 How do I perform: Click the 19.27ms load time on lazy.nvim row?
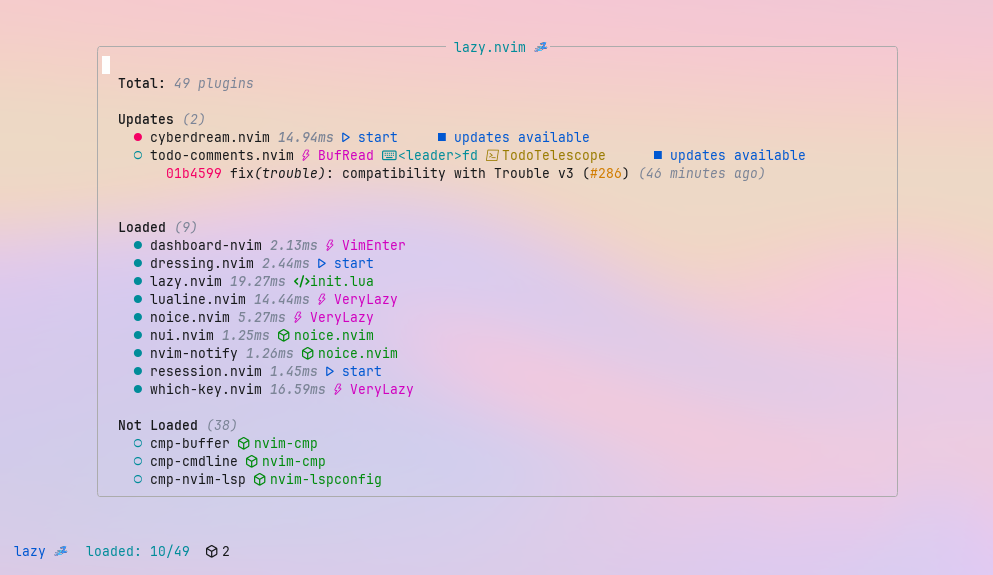[258, 281]
